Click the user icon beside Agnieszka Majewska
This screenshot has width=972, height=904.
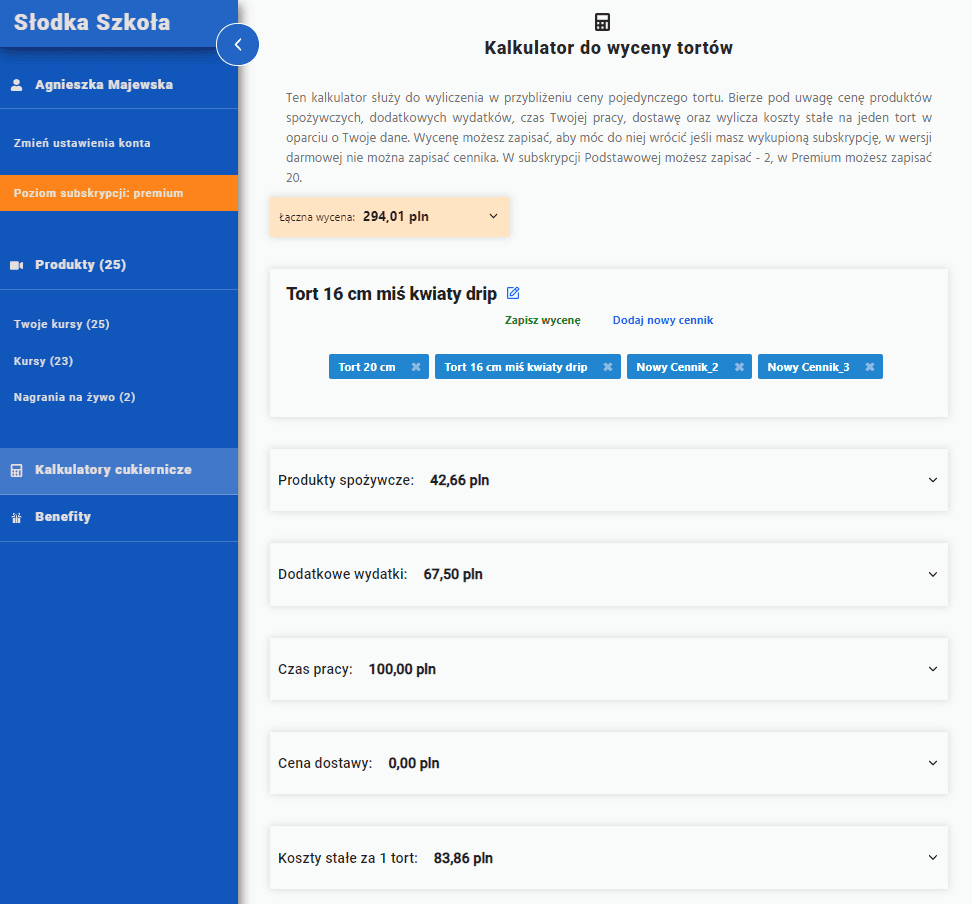[x=16, y=86]
